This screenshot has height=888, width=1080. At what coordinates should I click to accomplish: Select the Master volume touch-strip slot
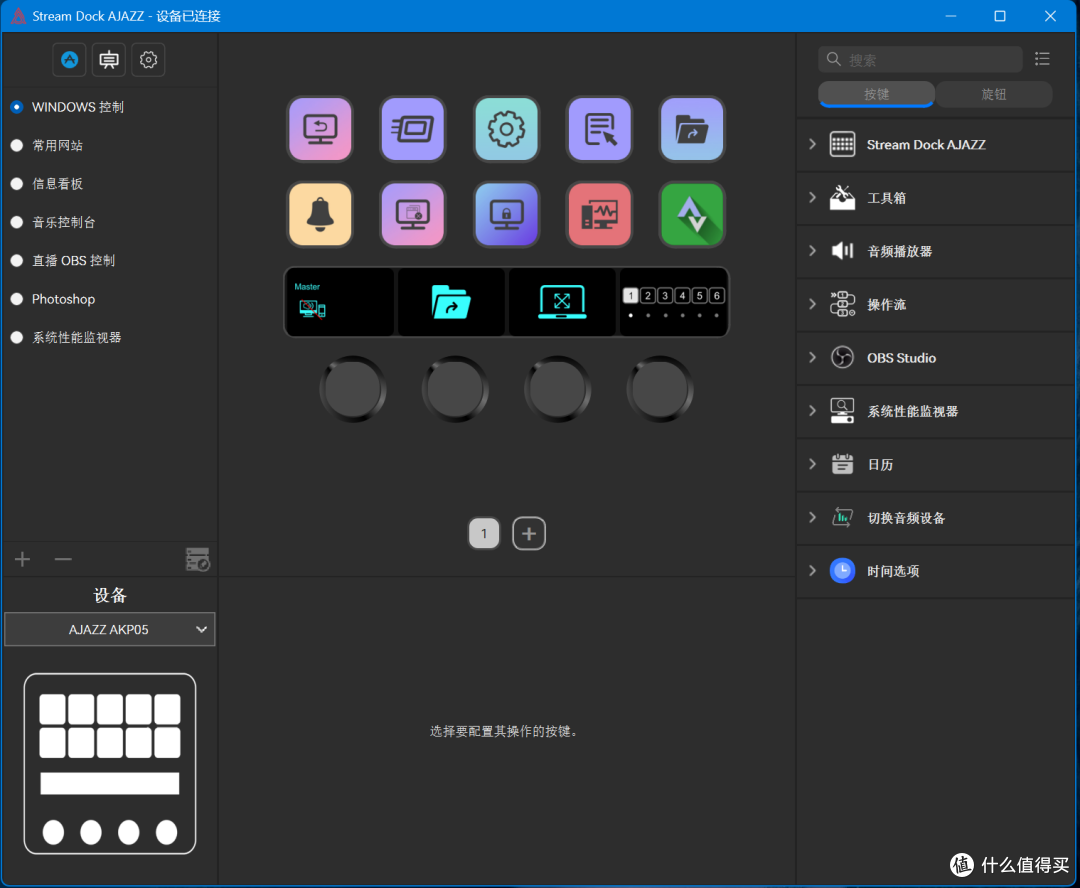340,302
